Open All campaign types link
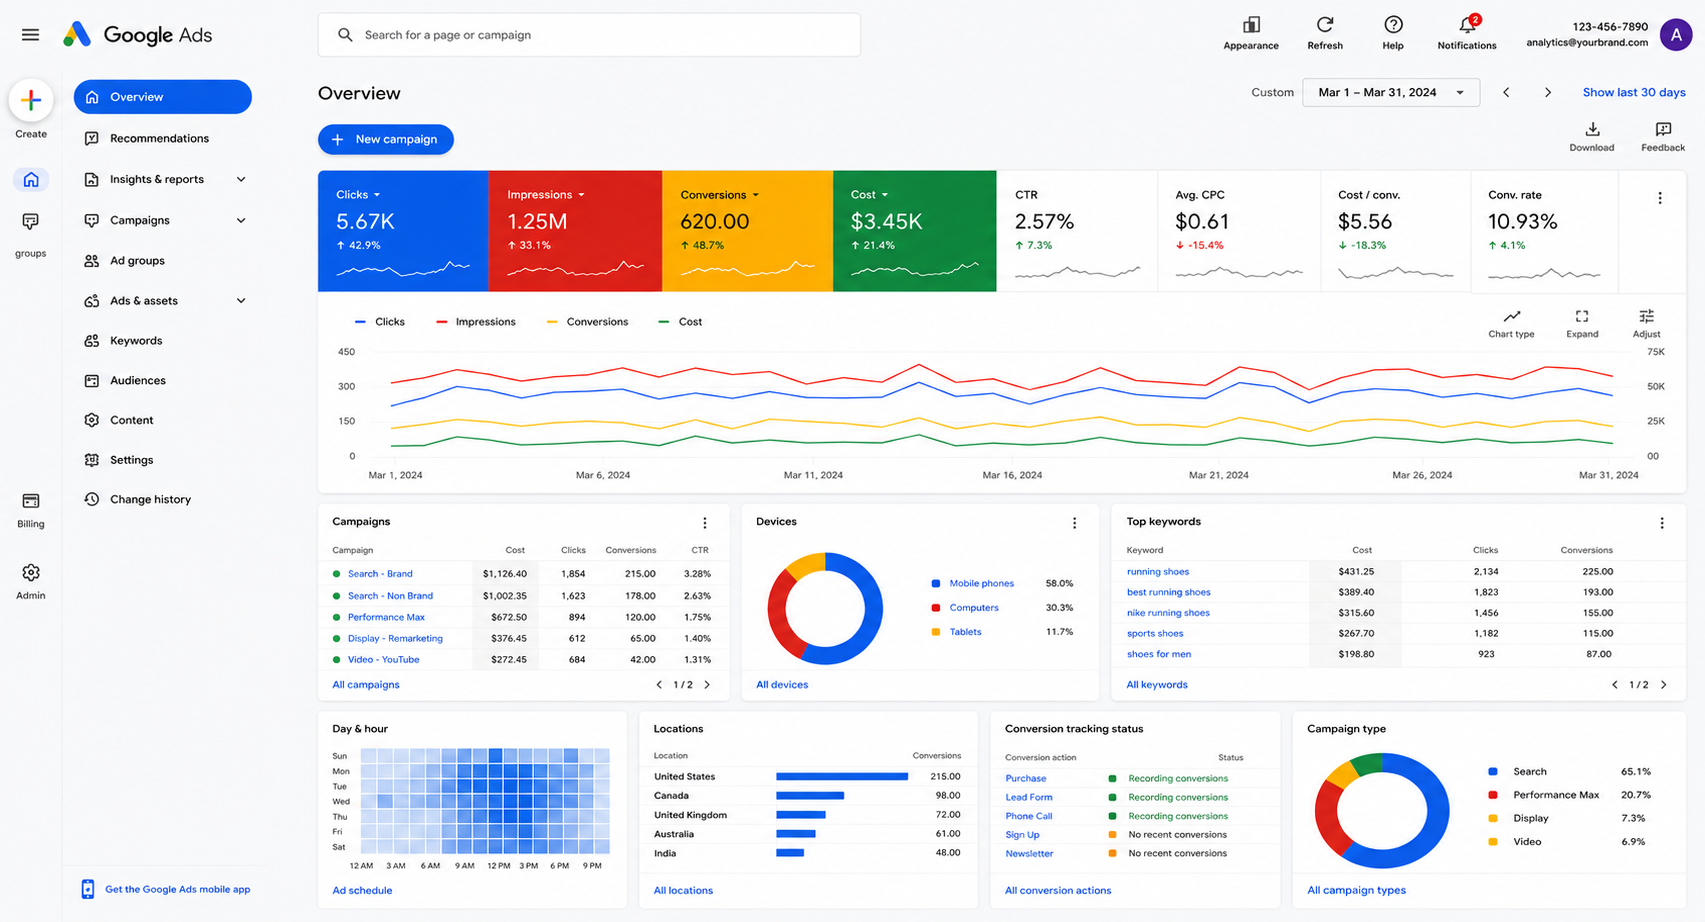1705x922 pixels. coord(1356,890)
